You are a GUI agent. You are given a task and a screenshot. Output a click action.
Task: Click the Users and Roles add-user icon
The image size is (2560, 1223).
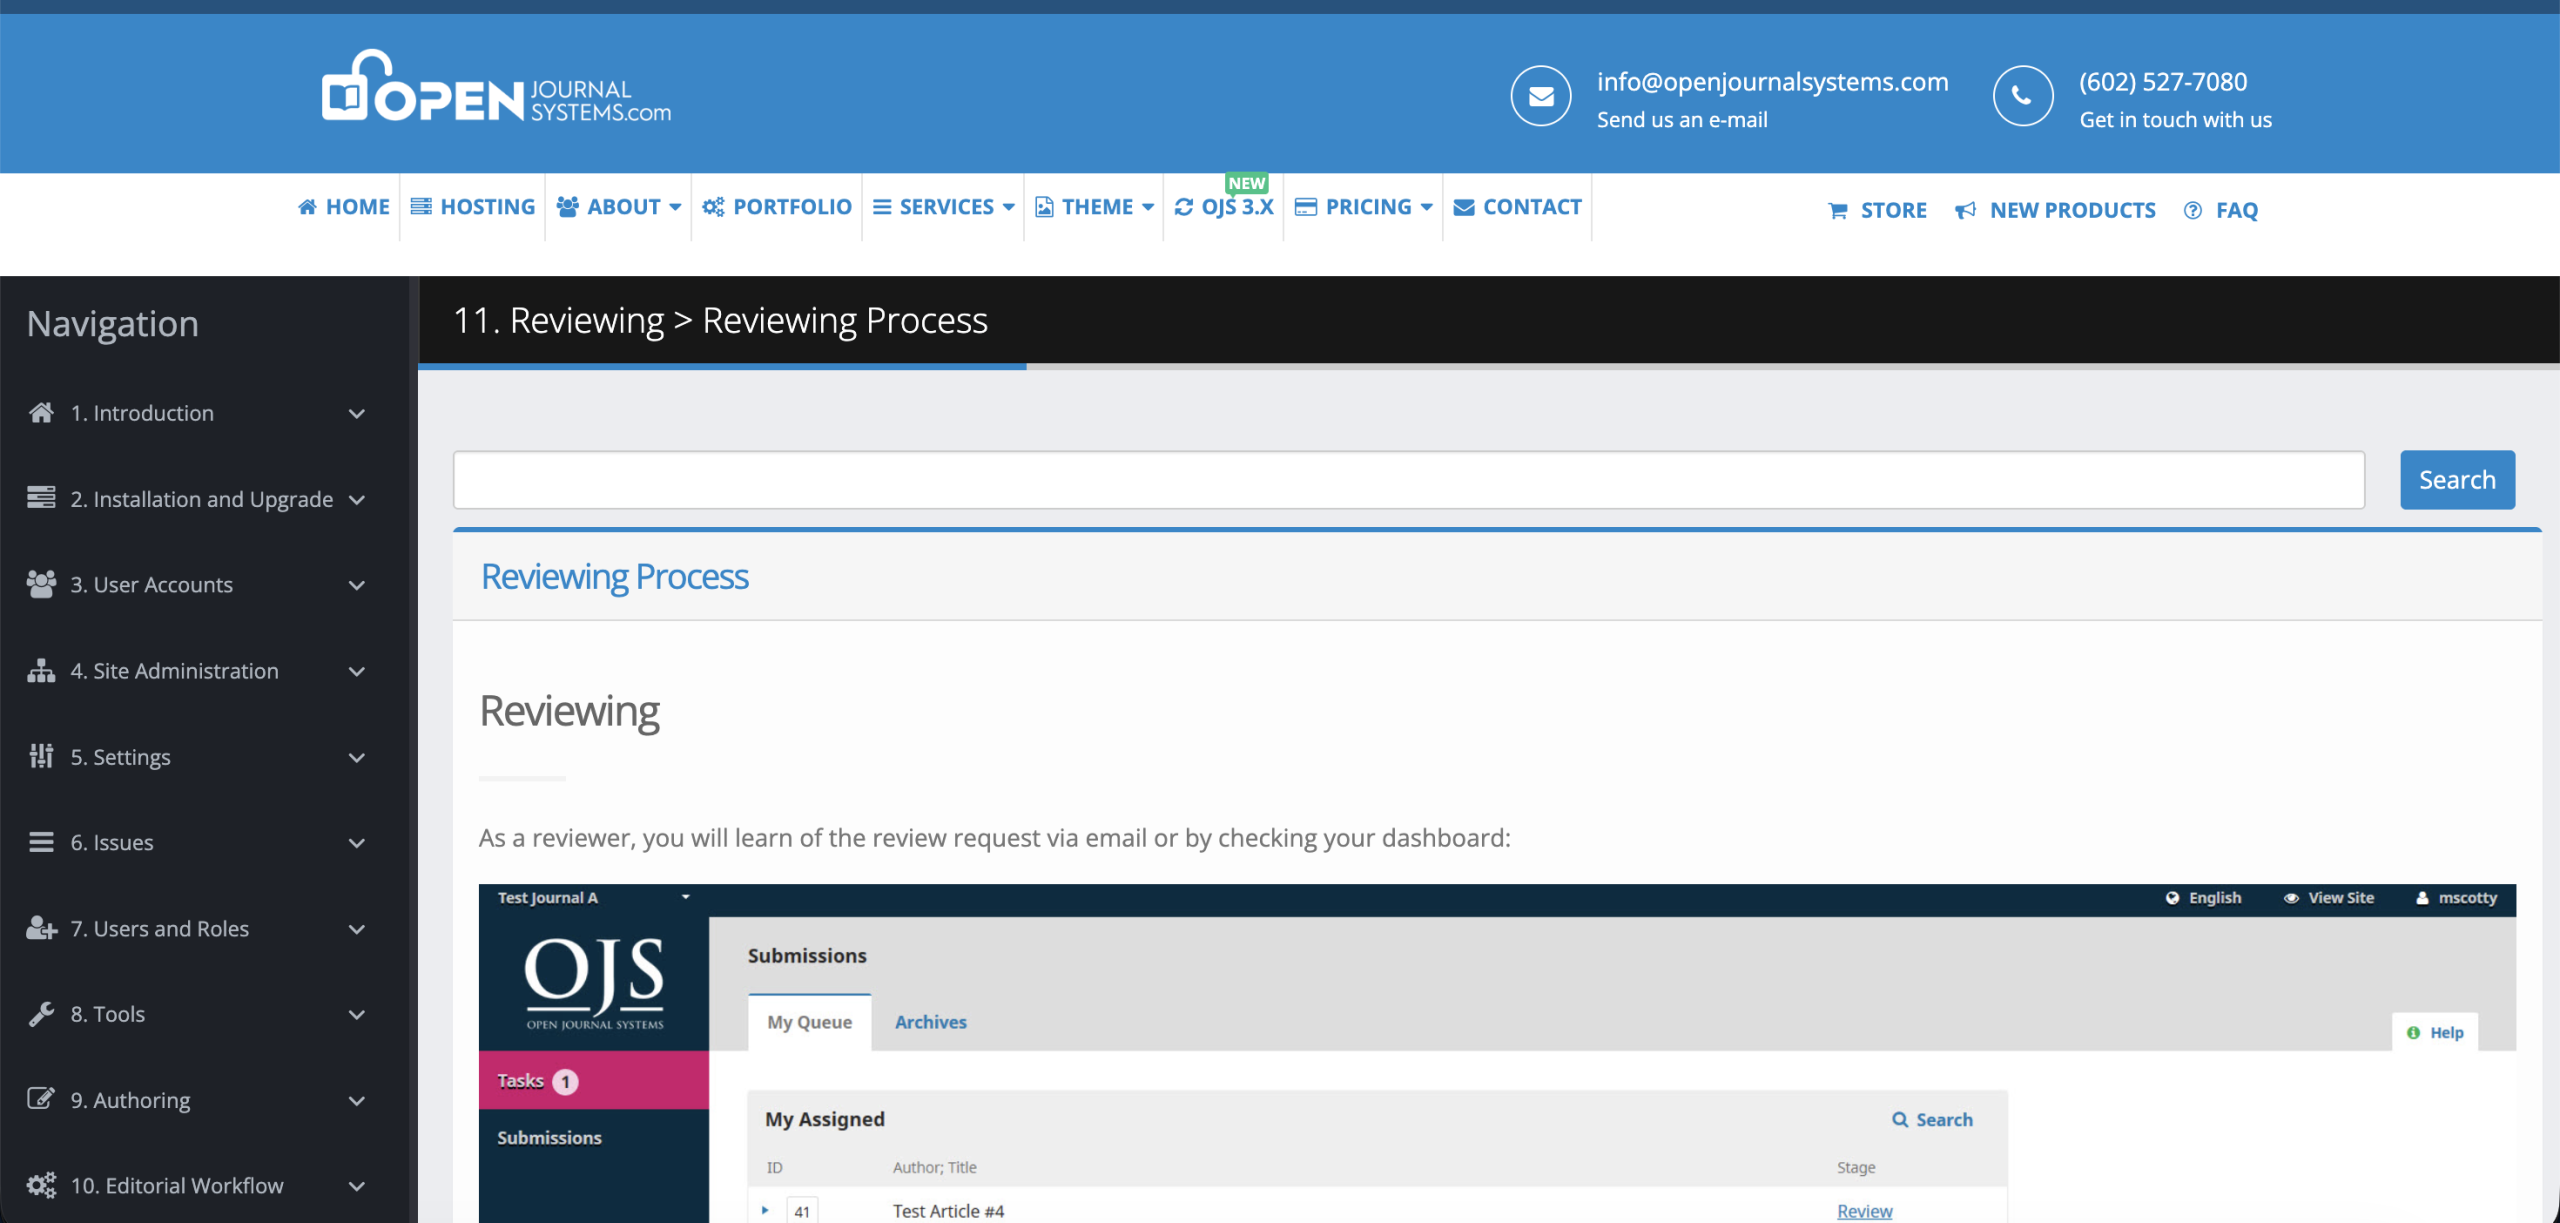pyautogui.click(x=41, y=928)
